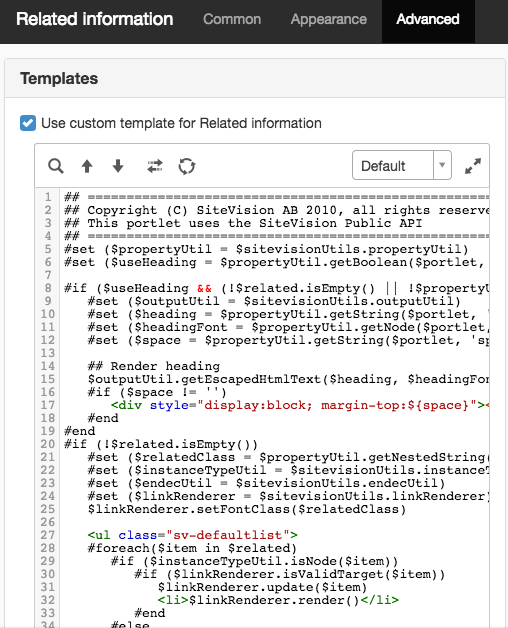Click the Use custom template label text

click(x=181, y=123)
